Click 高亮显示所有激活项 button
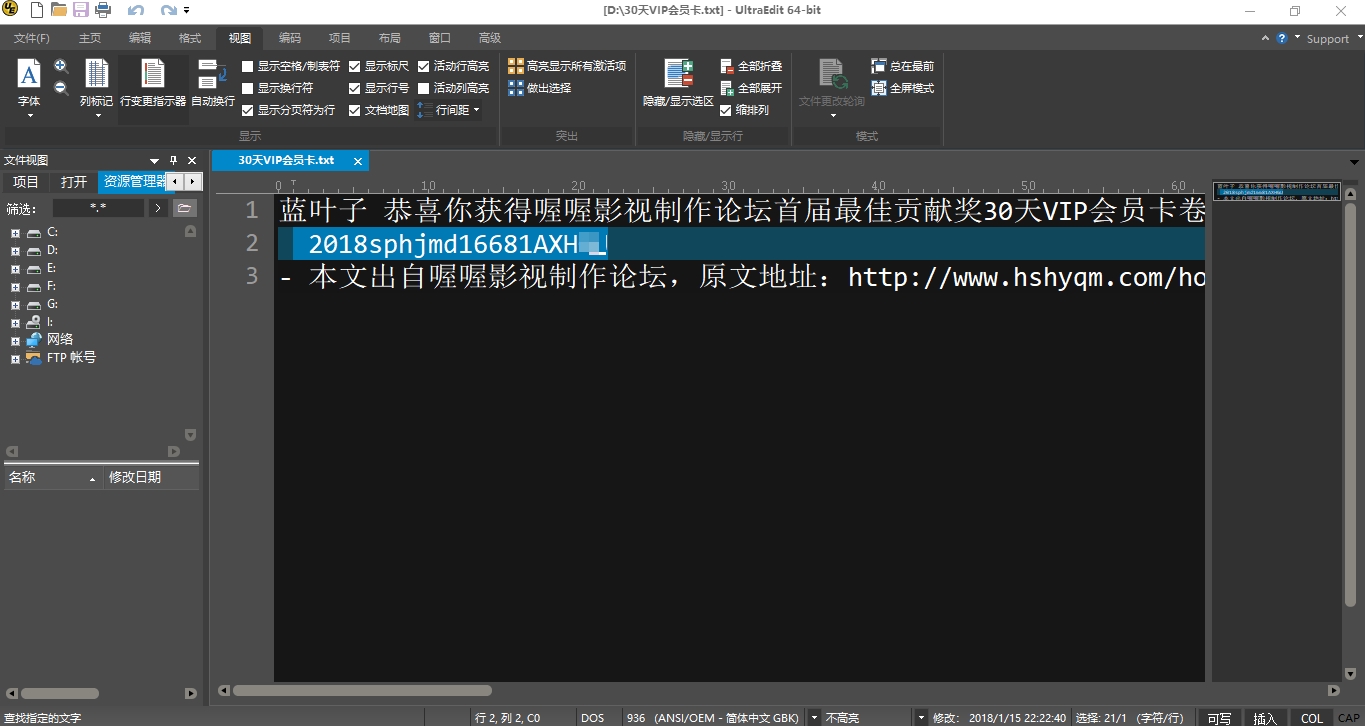 click(567, 66)
